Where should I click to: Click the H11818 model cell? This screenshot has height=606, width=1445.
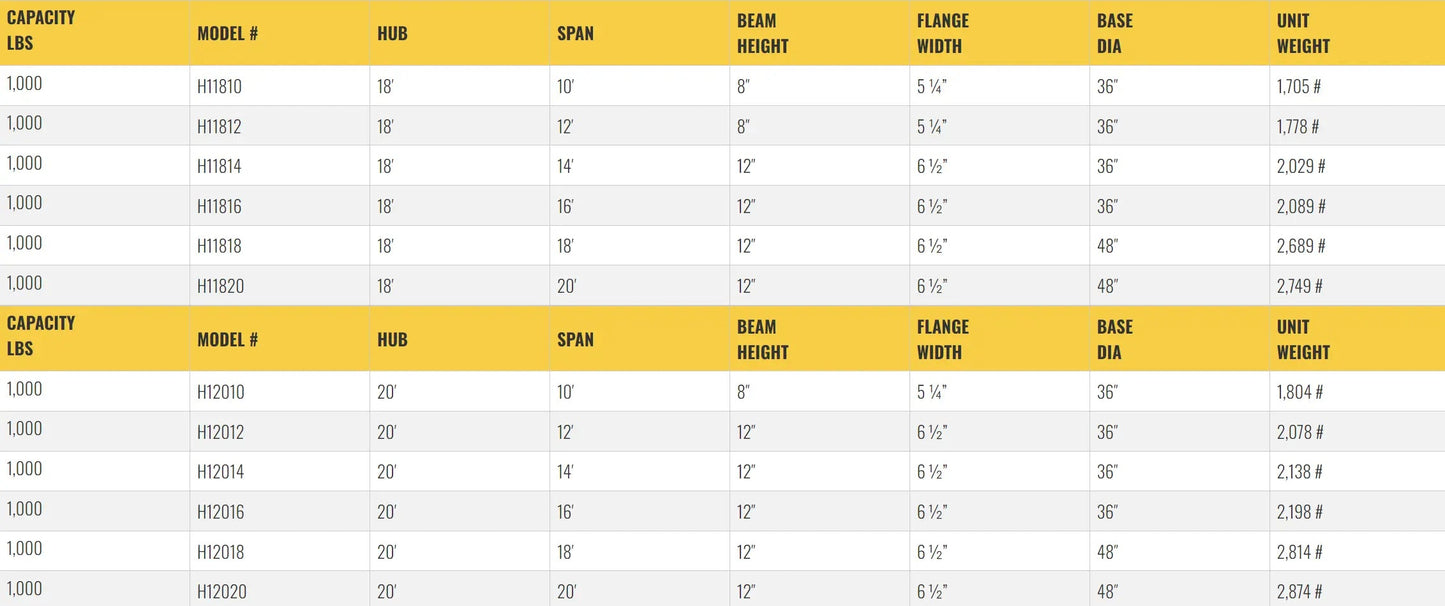219,246
